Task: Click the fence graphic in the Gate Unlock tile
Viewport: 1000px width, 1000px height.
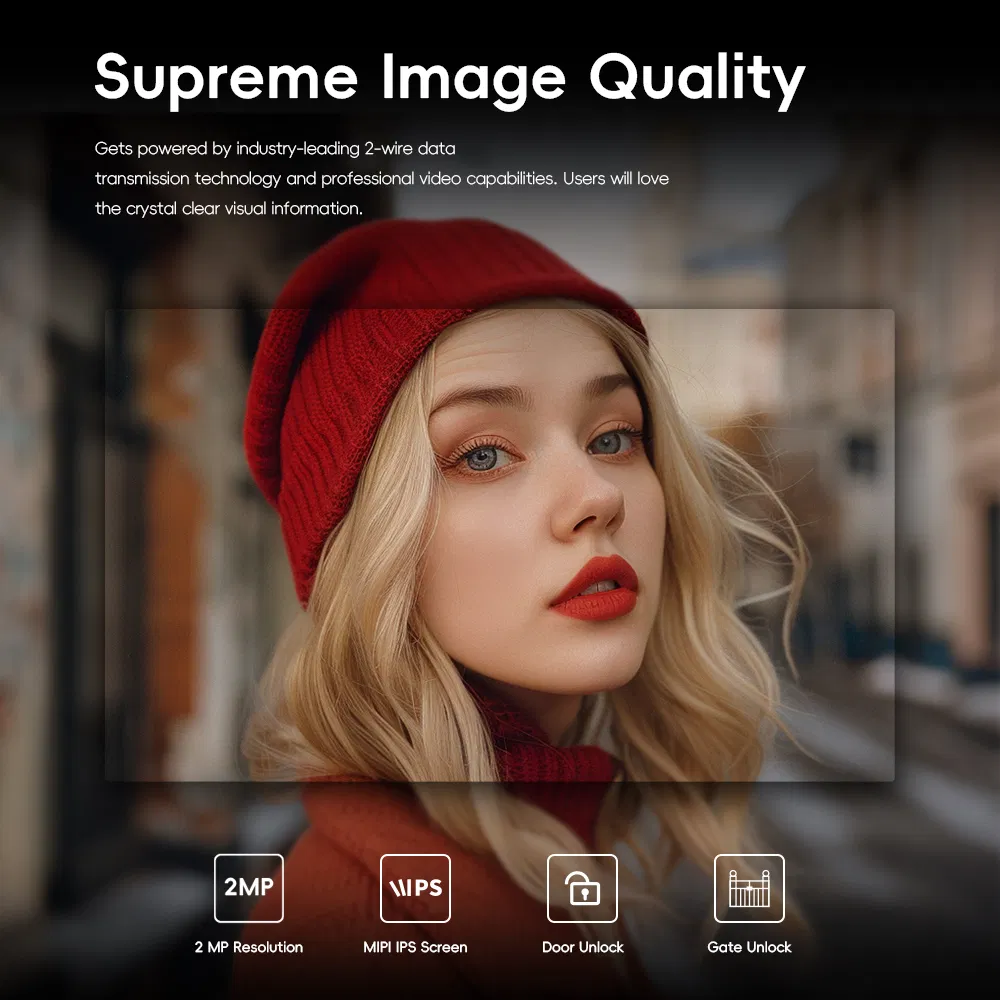Action: pyautogui.click(x=750, y=888)
